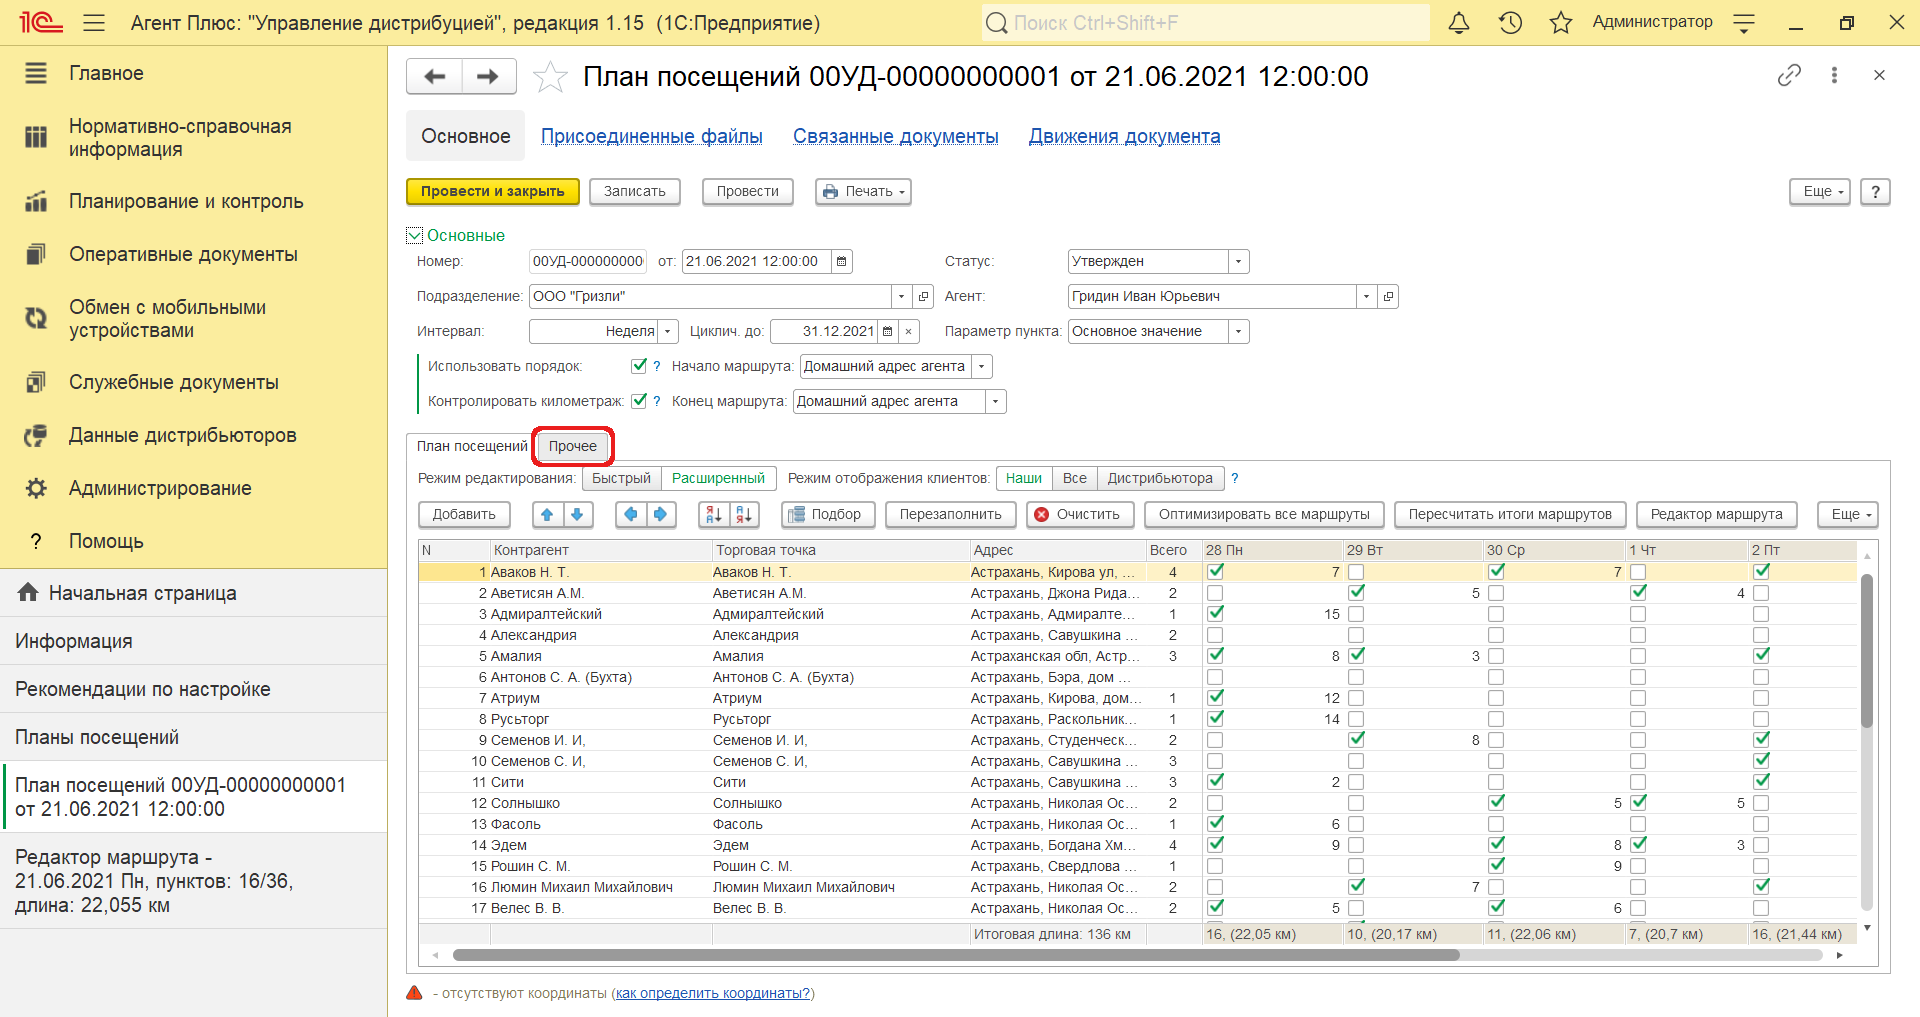Open Администрирование gear section
The image size is (1920, 1017).
(x=160, y=488)
